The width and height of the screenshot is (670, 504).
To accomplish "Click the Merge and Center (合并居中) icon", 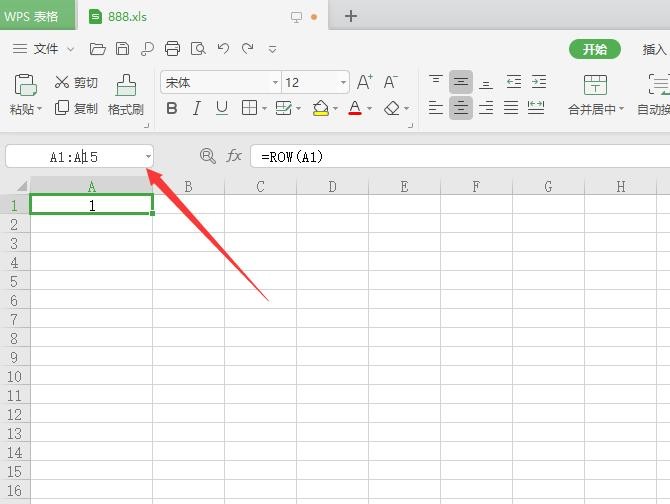I will [595, 85].
